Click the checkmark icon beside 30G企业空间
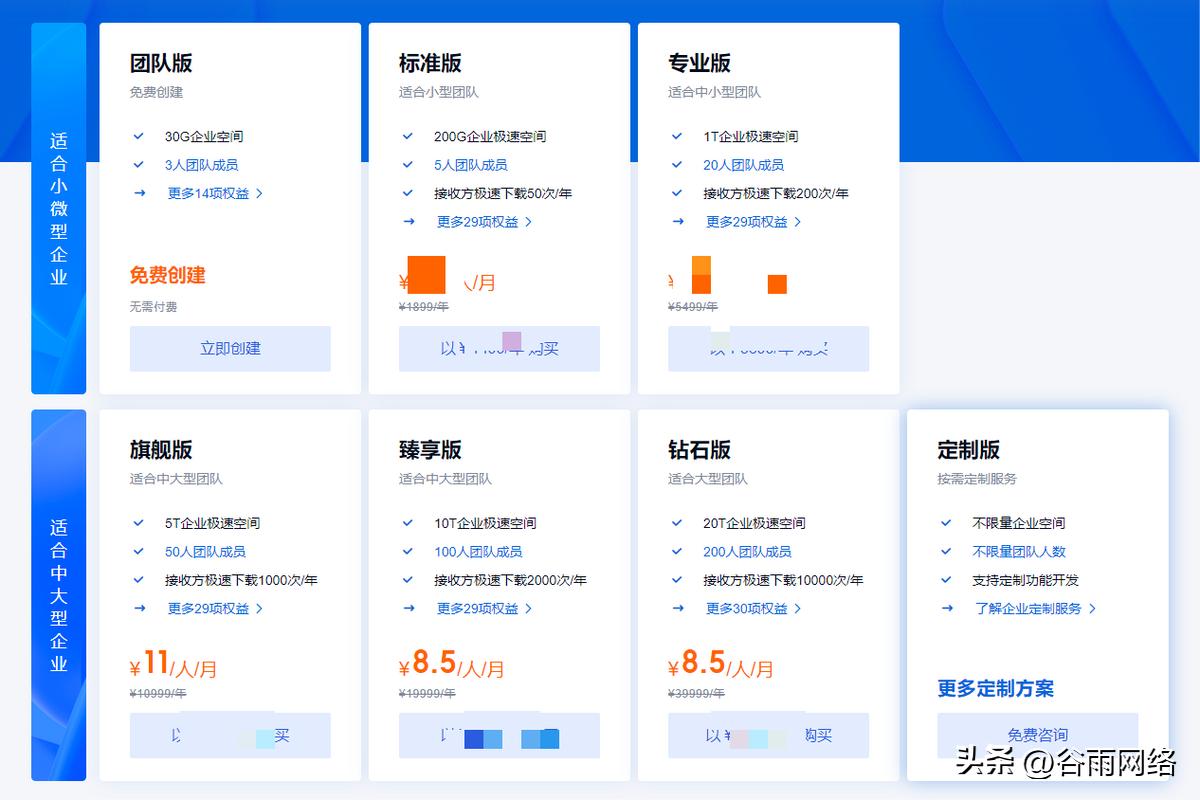Viewport: 1200px width, 800px height. coord(138,136)
